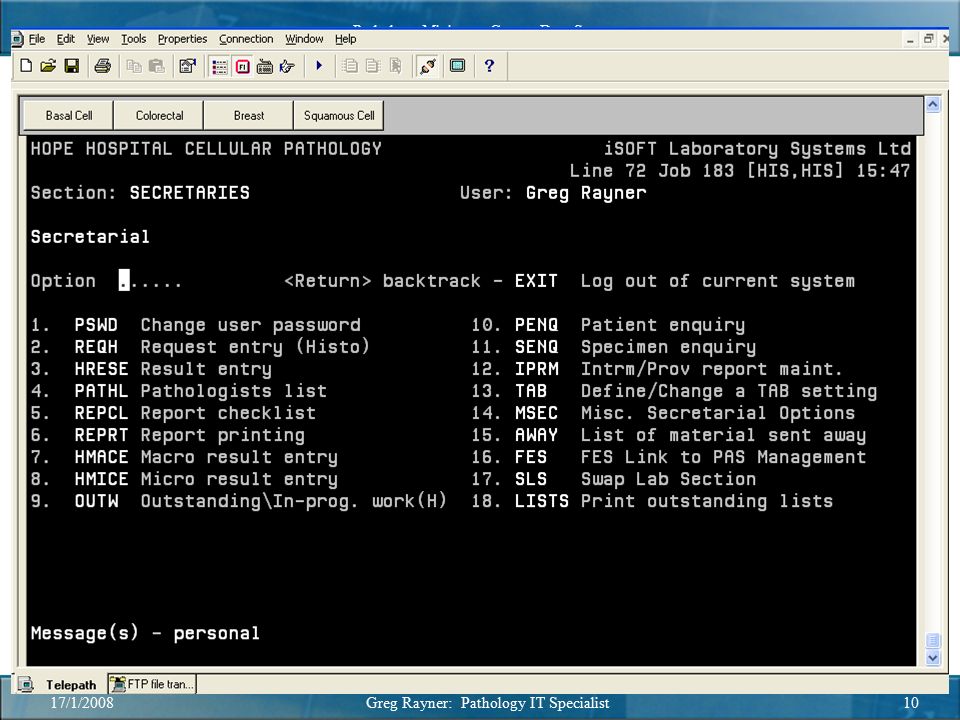Open the Help menu
Screen dimensions: 960x720
[x=345, y=39]
